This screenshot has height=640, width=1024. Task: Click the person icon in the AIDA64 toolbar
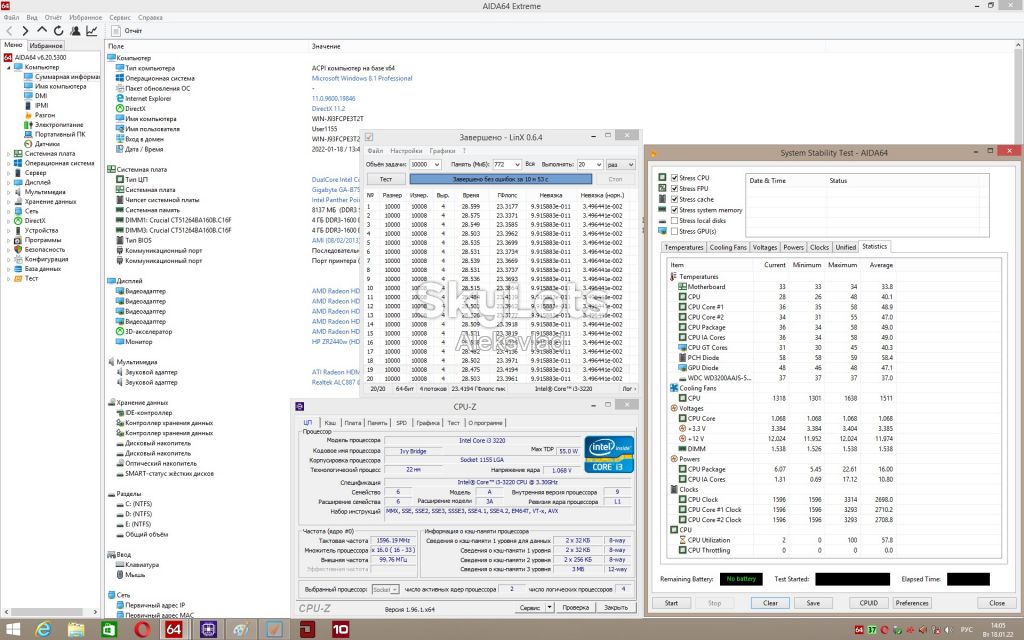tap(75, 31)
